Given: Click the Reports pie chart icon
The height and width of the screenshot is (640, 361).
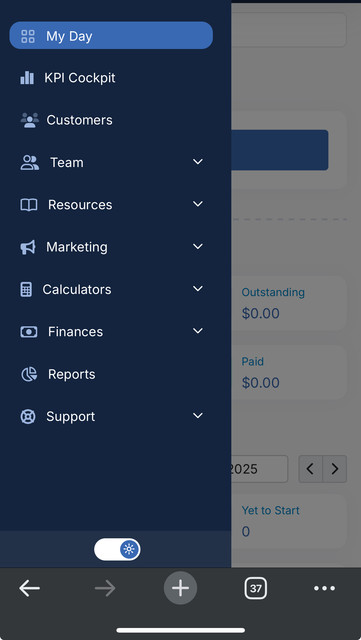Looking at the screenshot, I should pos(29,374).
